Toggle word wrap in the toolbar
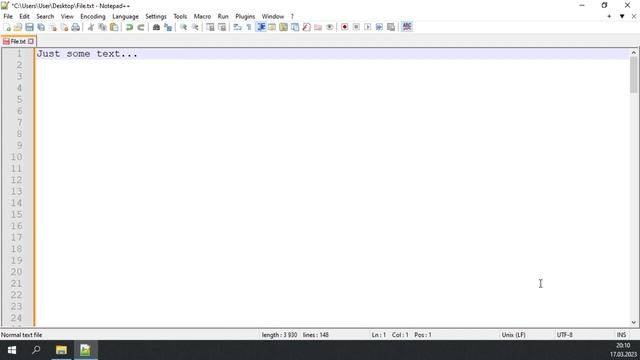The height and width of the screenshot is (360, 640). click(x=238, y=27)
